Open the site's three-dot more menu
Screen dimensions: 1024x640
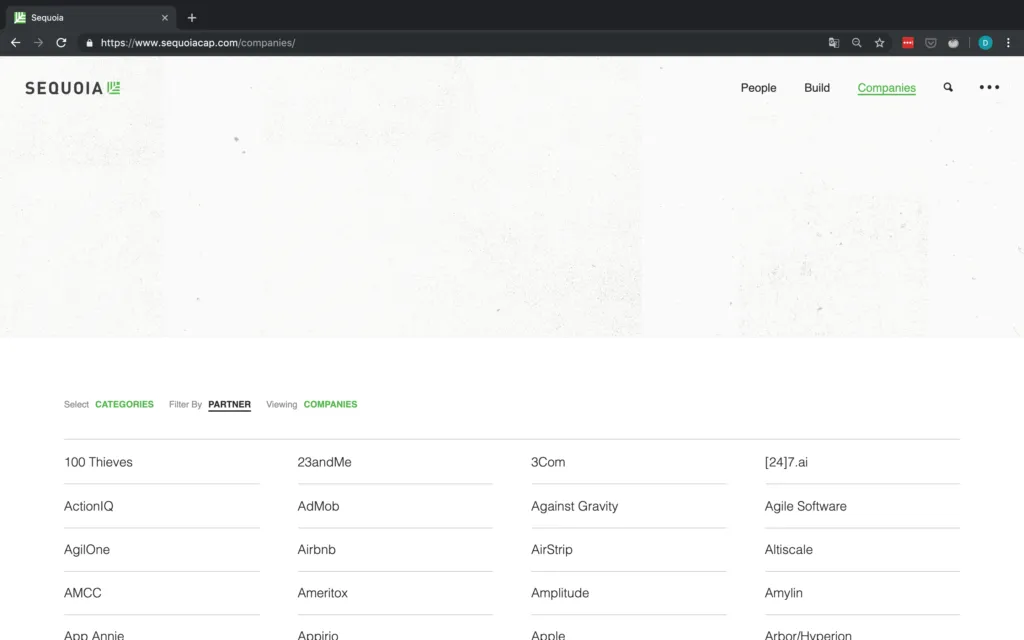coord(989,88)
